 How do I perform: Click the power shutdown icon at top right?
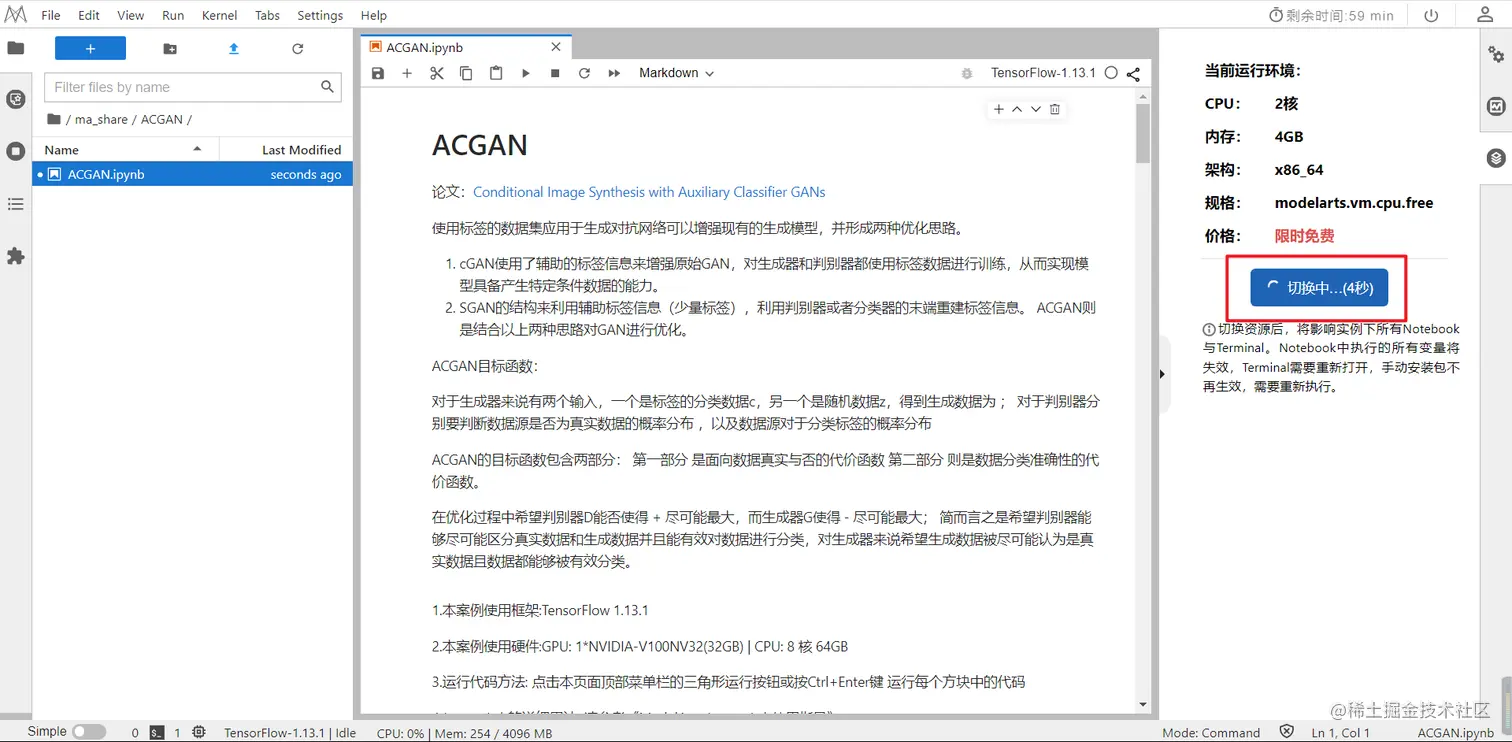[1431, 15]
